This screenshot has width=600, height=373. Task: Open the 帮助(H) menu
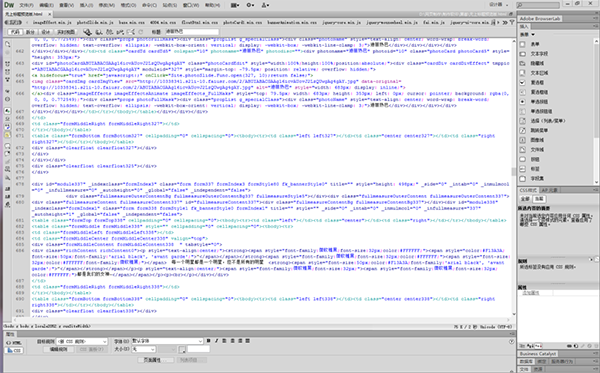pos(212,5)
